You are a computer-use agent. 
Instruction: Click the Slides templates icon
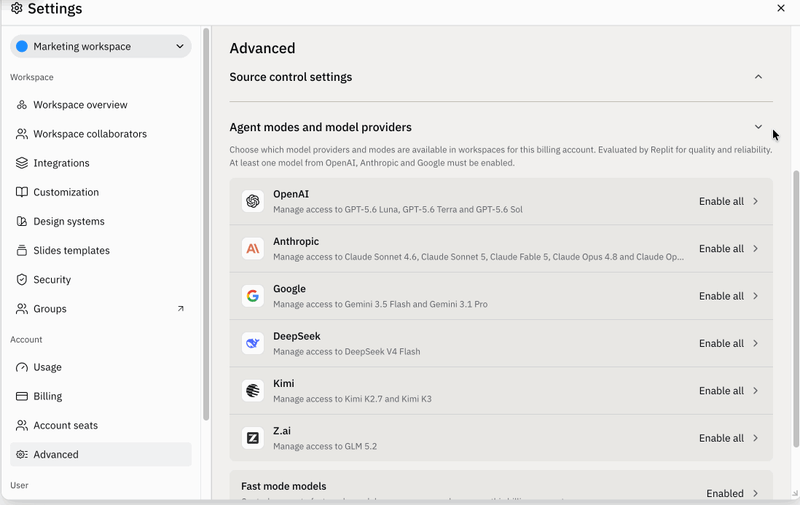point(21,250)
